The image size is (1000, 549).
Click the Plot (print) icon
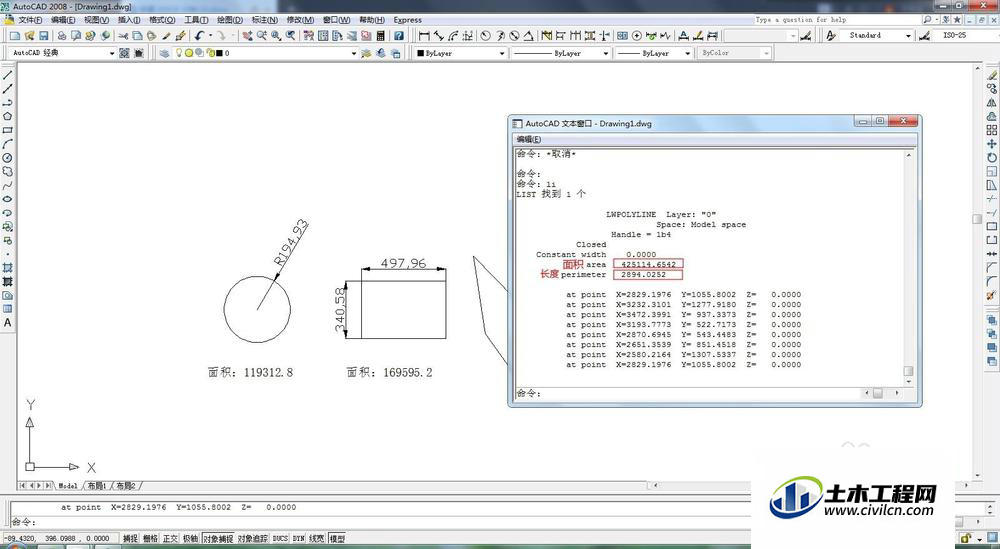tap(61, 36)
